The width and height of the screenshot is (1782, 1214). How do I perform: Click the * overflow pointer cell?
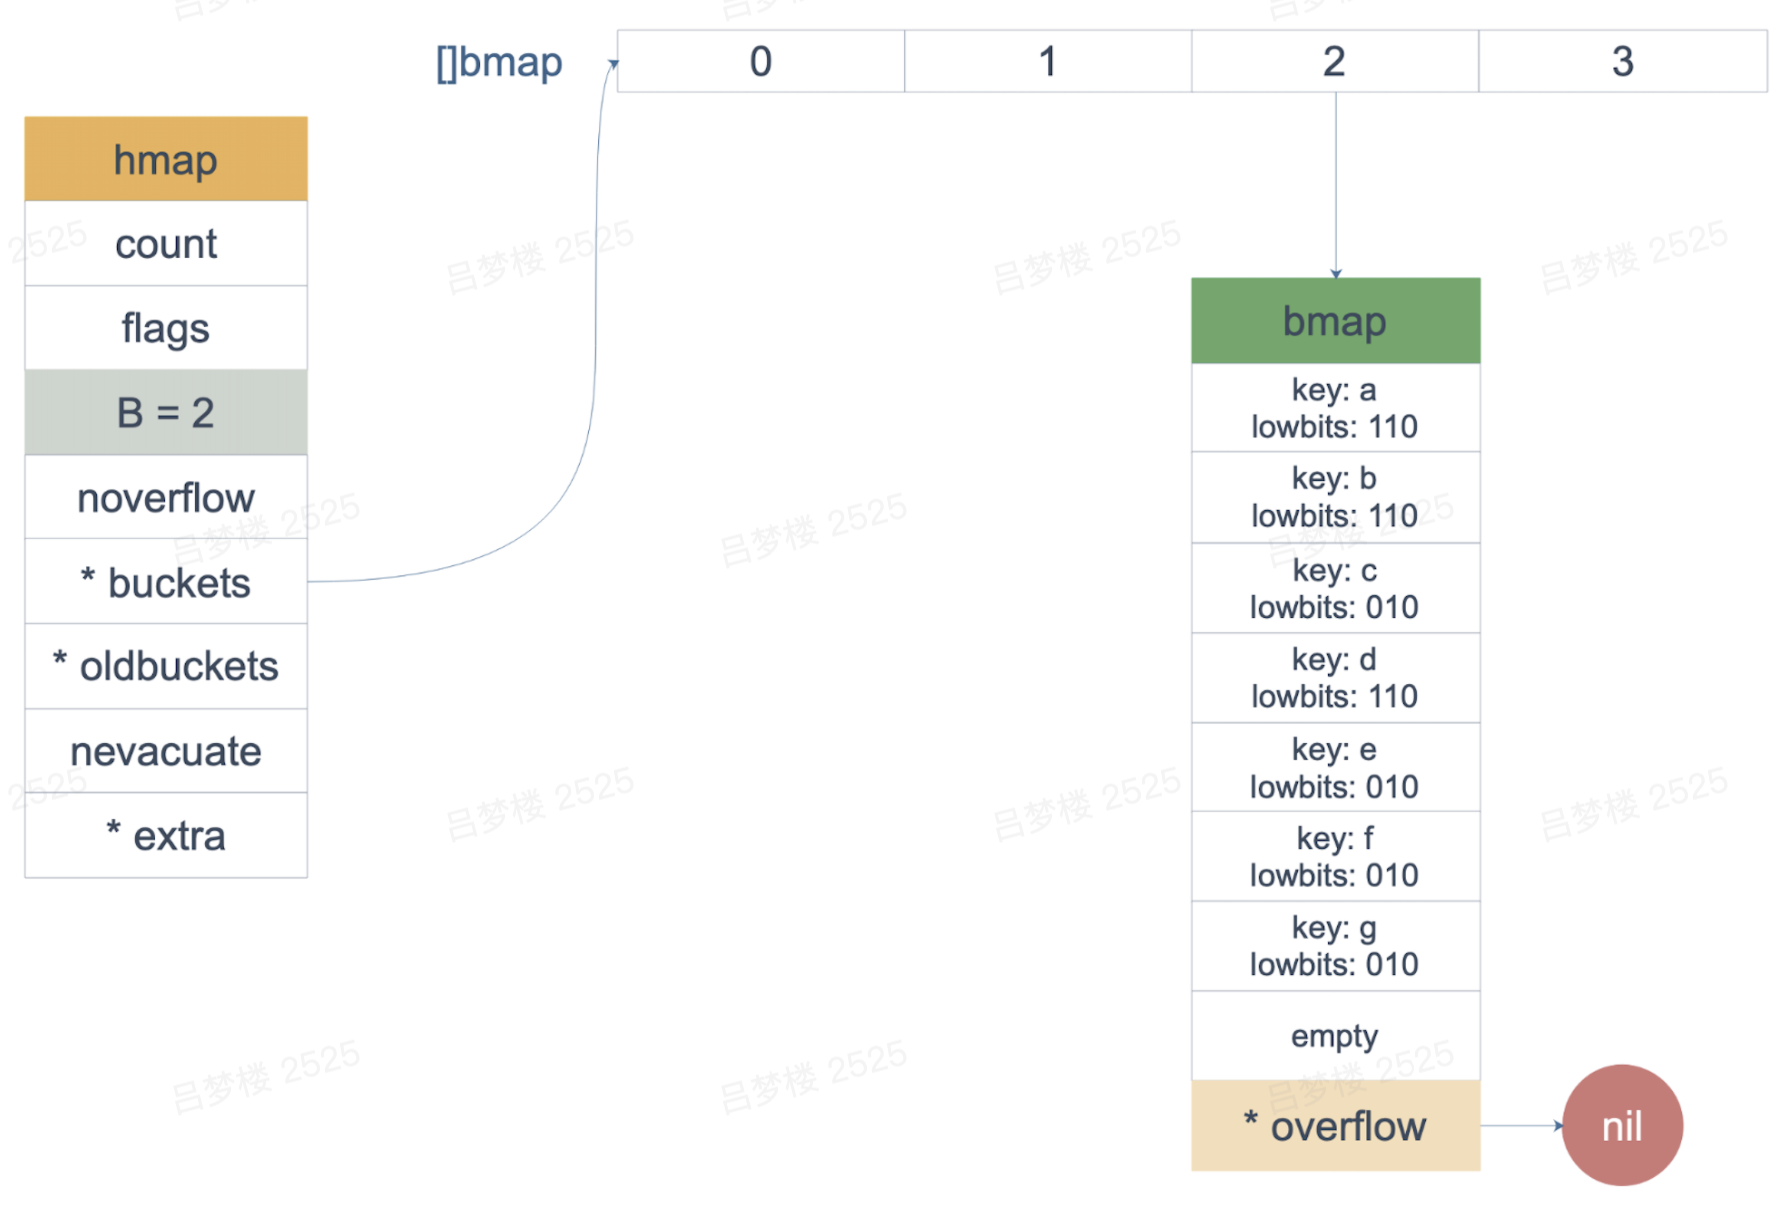(x=1336, y=1126)
